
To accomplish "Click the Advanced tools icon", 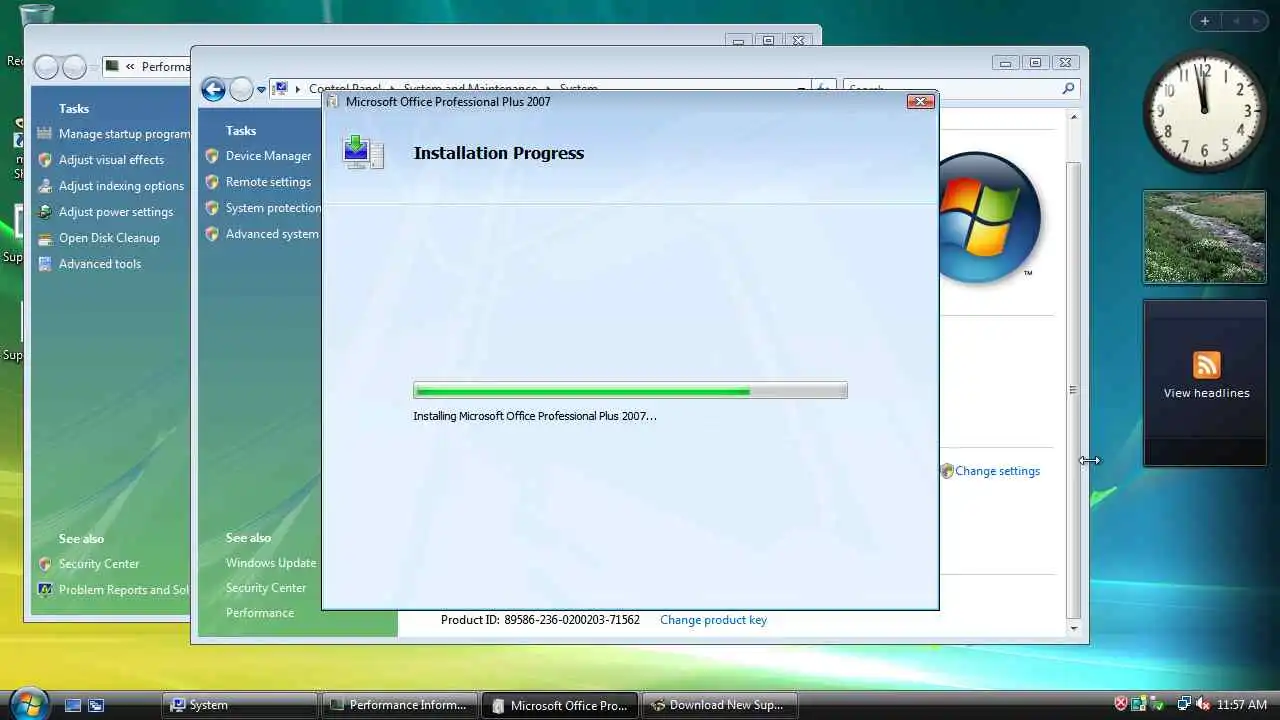I will pyautogui.click(x=44, y=264).
